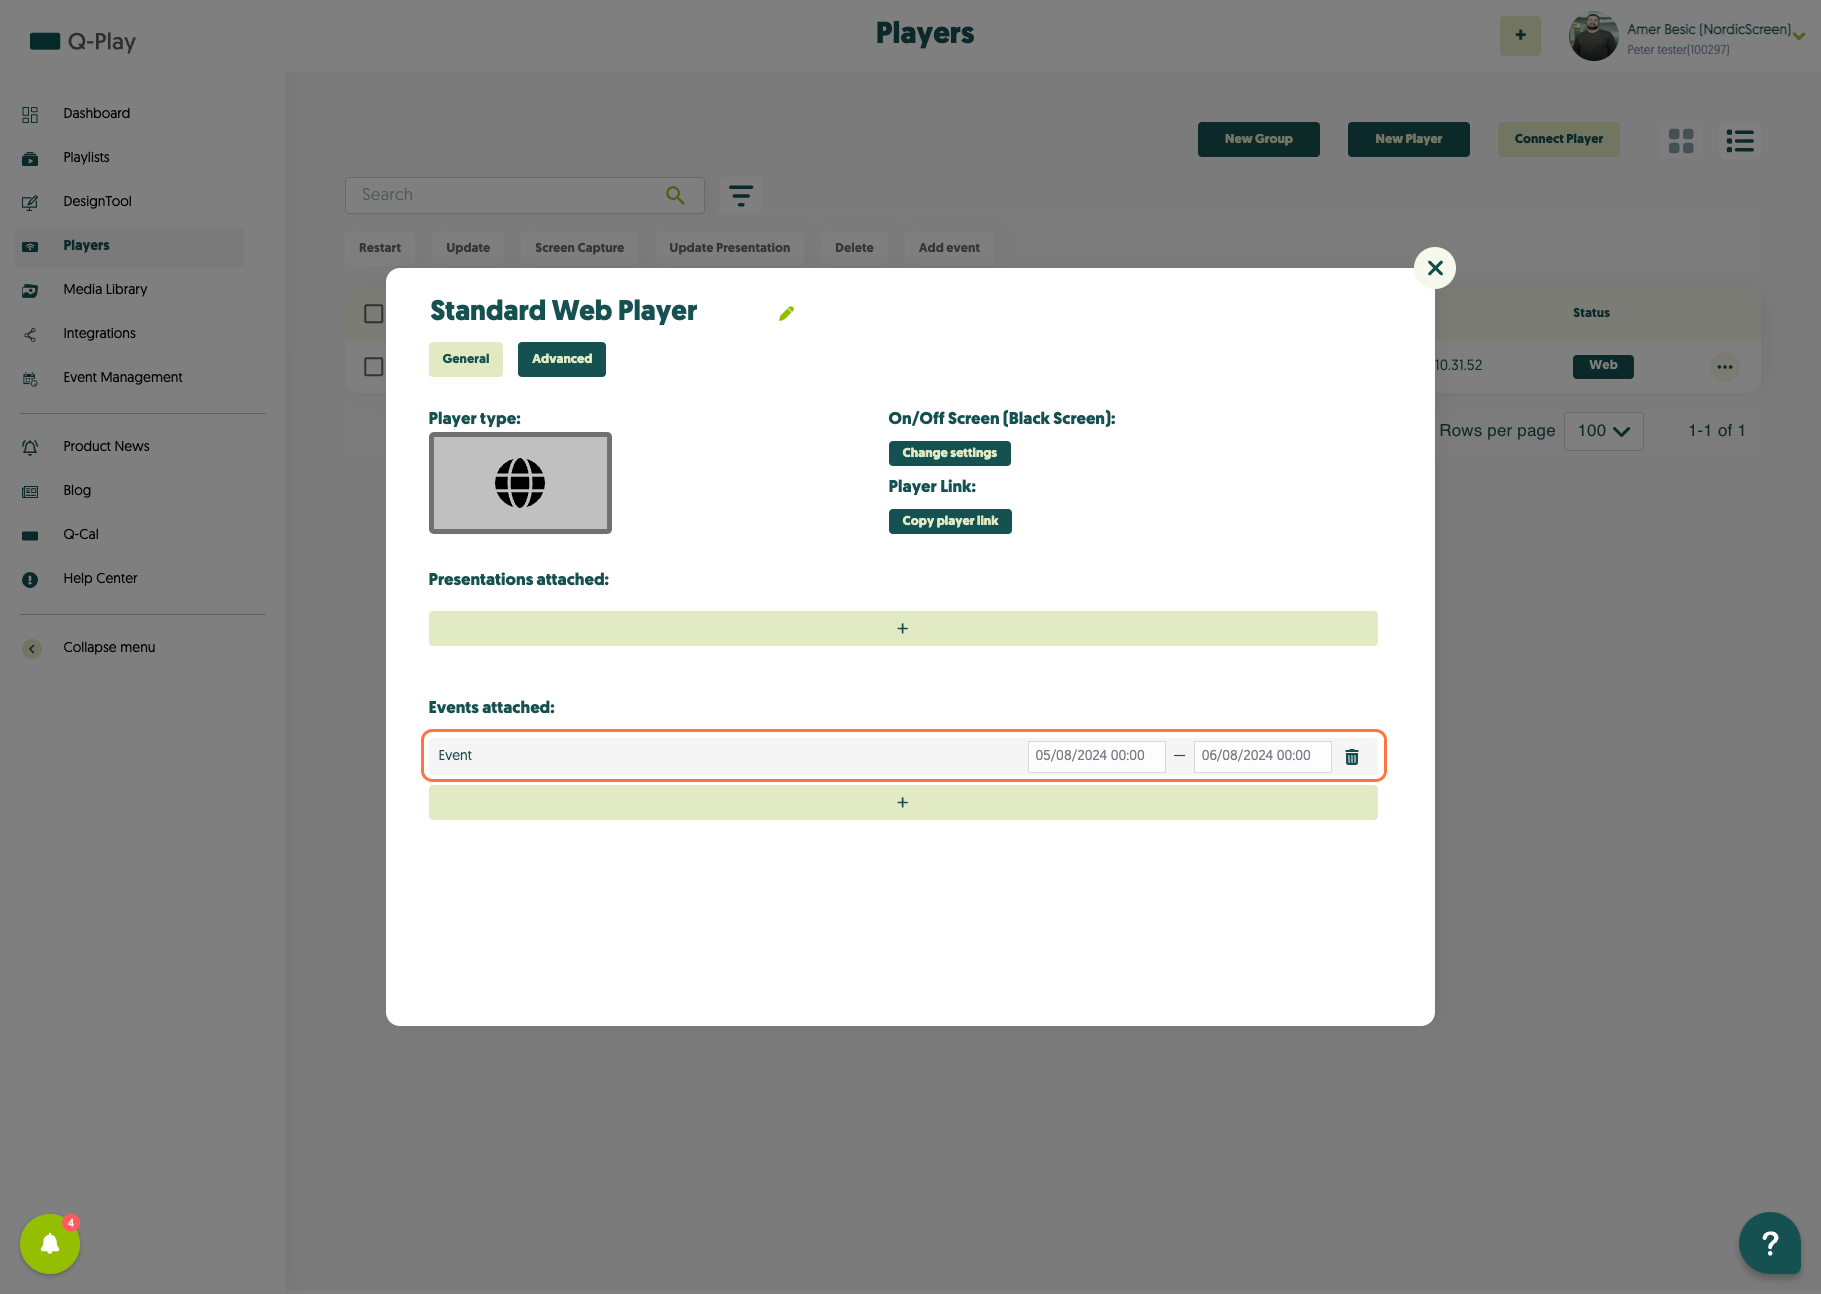Add an event with the plus bar
Viewport: 1821px width, 1294px height.
(903, 803)
